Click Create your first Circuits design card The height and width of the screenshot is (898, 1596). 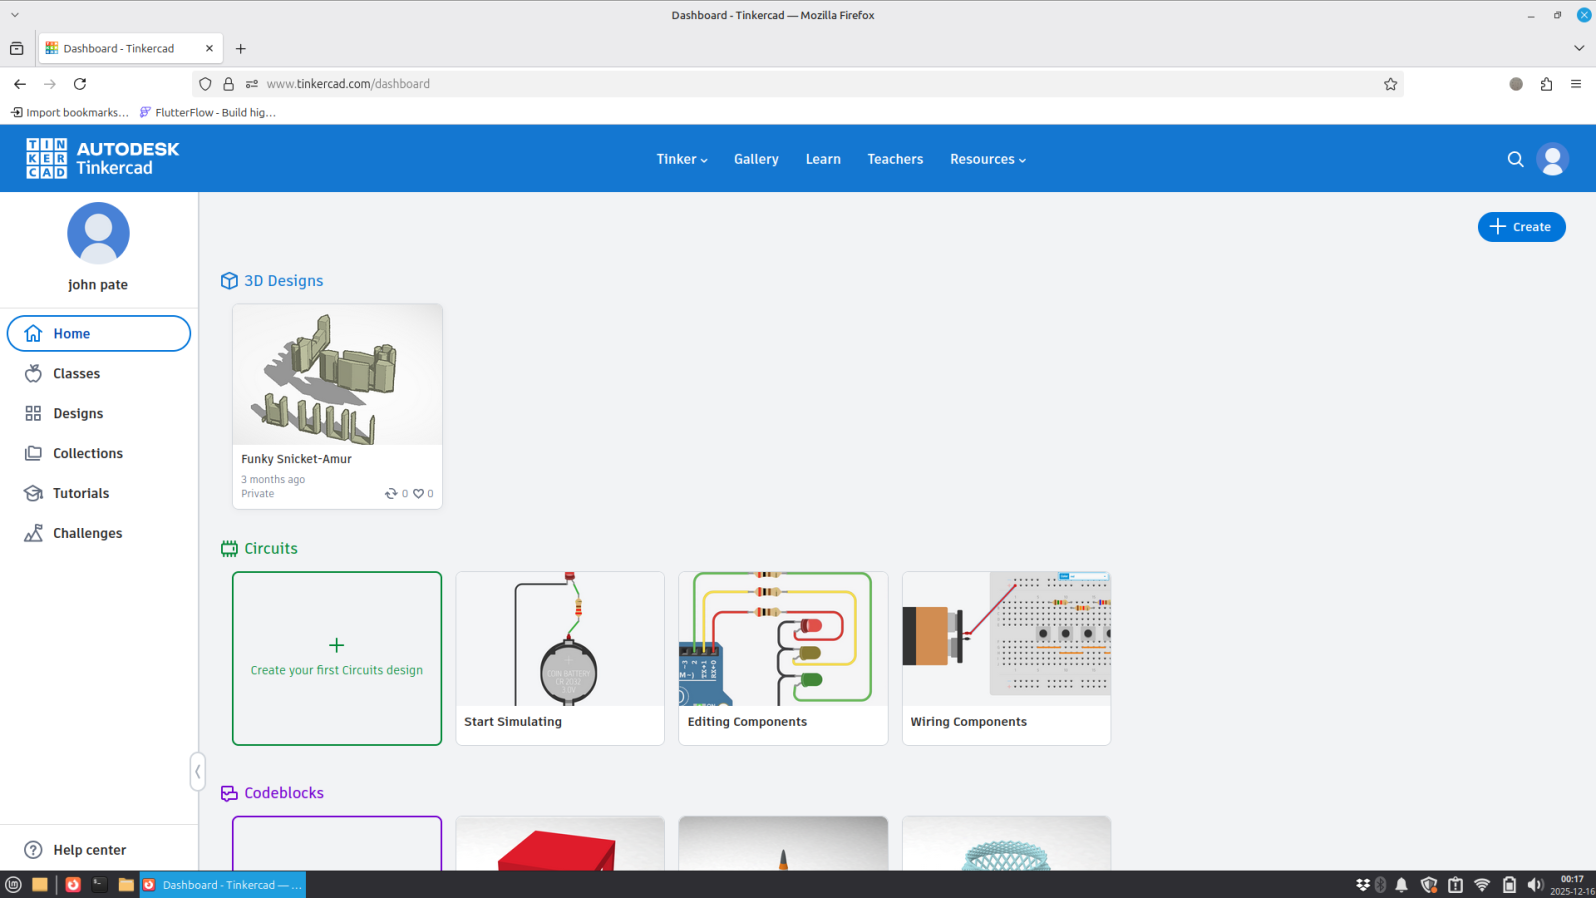pos(337,658)
